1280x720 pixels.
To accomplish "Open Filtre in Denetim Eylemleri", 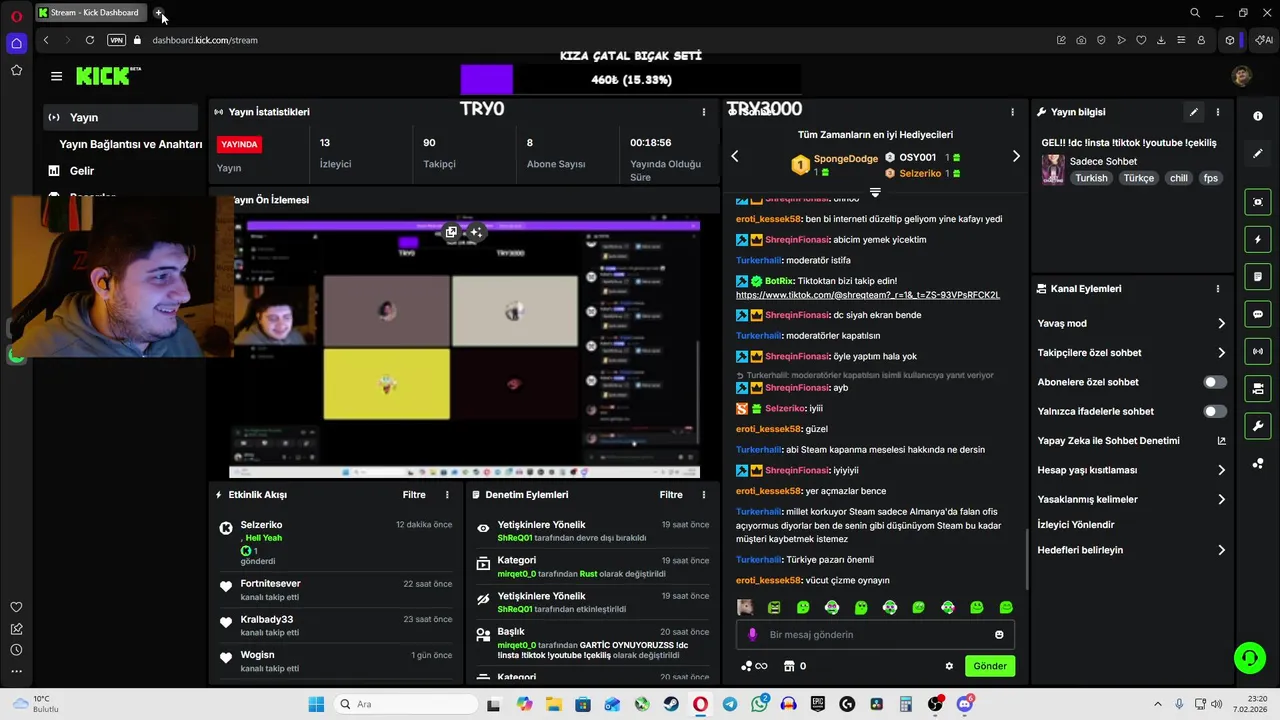I will click(x=671, y=494).
